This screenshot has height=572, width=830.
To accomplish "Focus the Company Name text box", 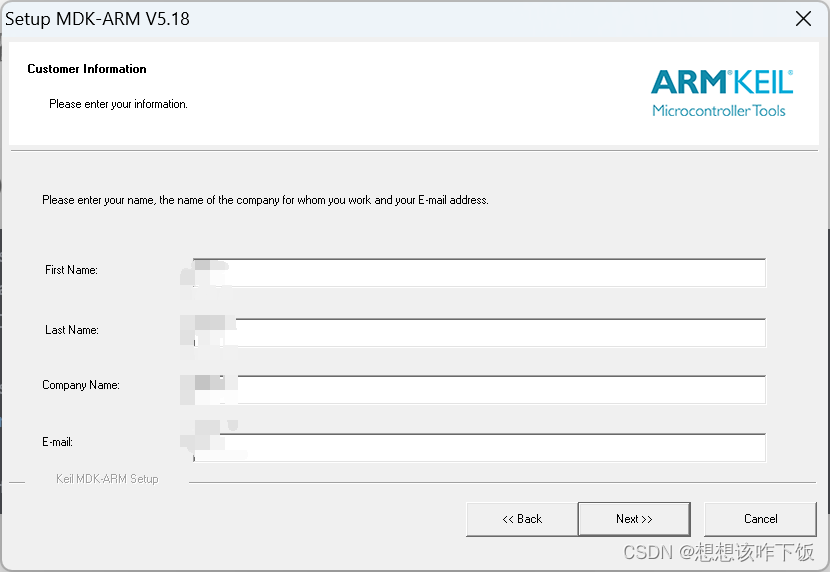I will (x=479, y=389).
